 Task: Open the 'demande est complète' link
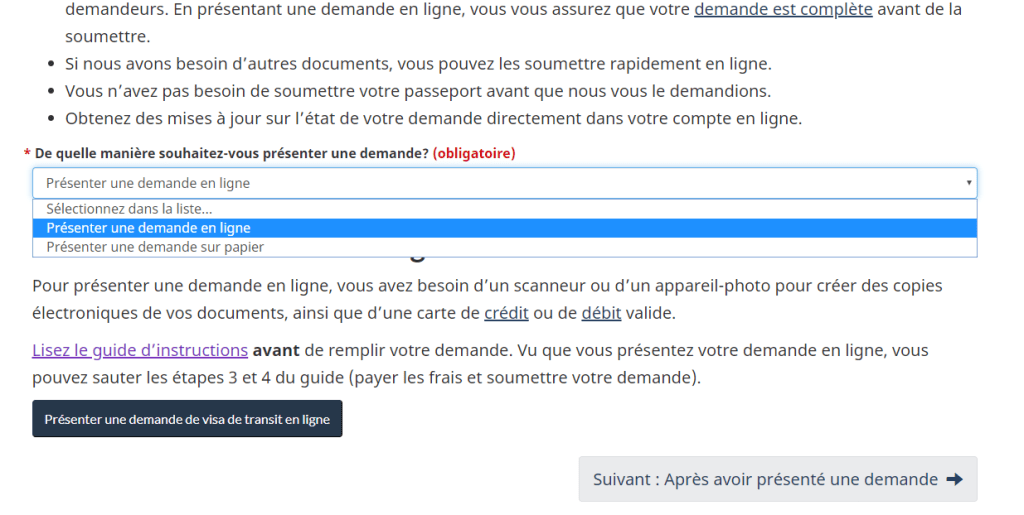coord(783,10)
